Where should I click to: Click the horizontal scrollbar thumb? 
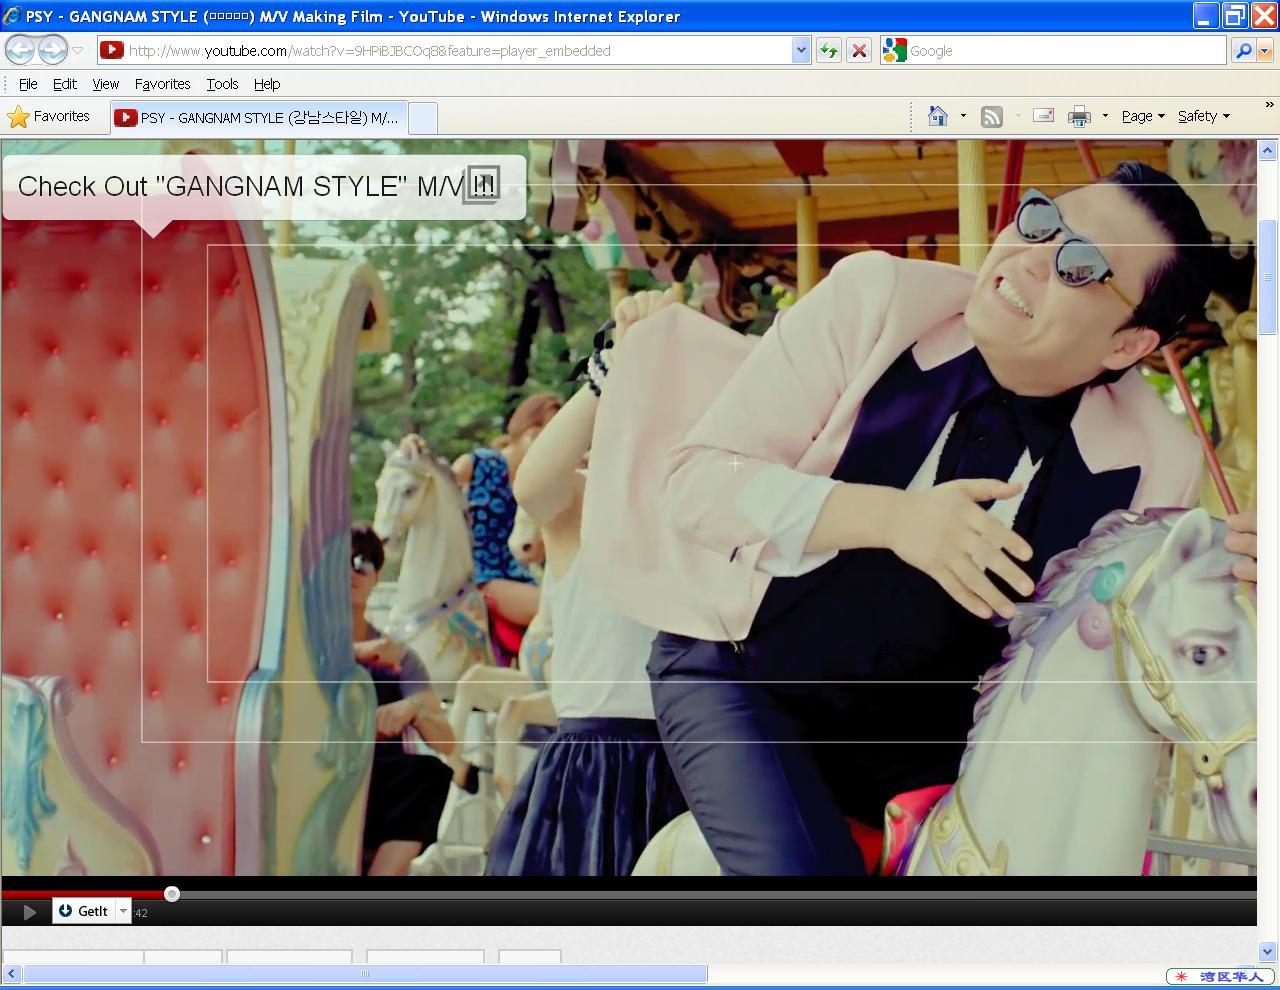click(365, 973)
